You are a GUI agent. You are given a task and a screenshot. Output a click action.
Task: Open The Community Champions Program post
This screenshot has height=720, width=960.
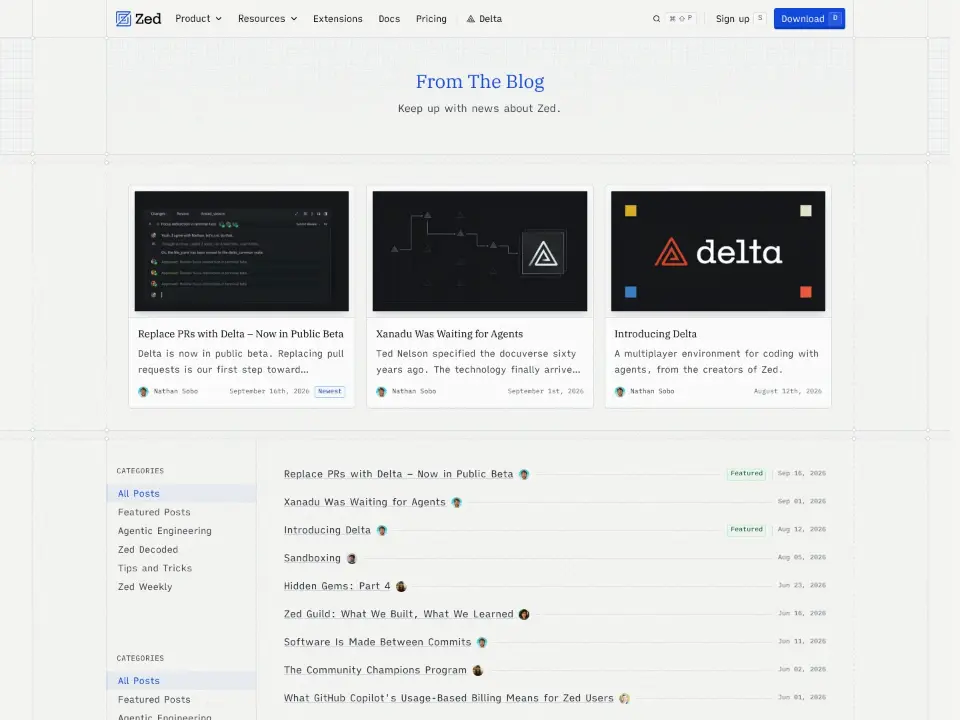coord(375,671)
